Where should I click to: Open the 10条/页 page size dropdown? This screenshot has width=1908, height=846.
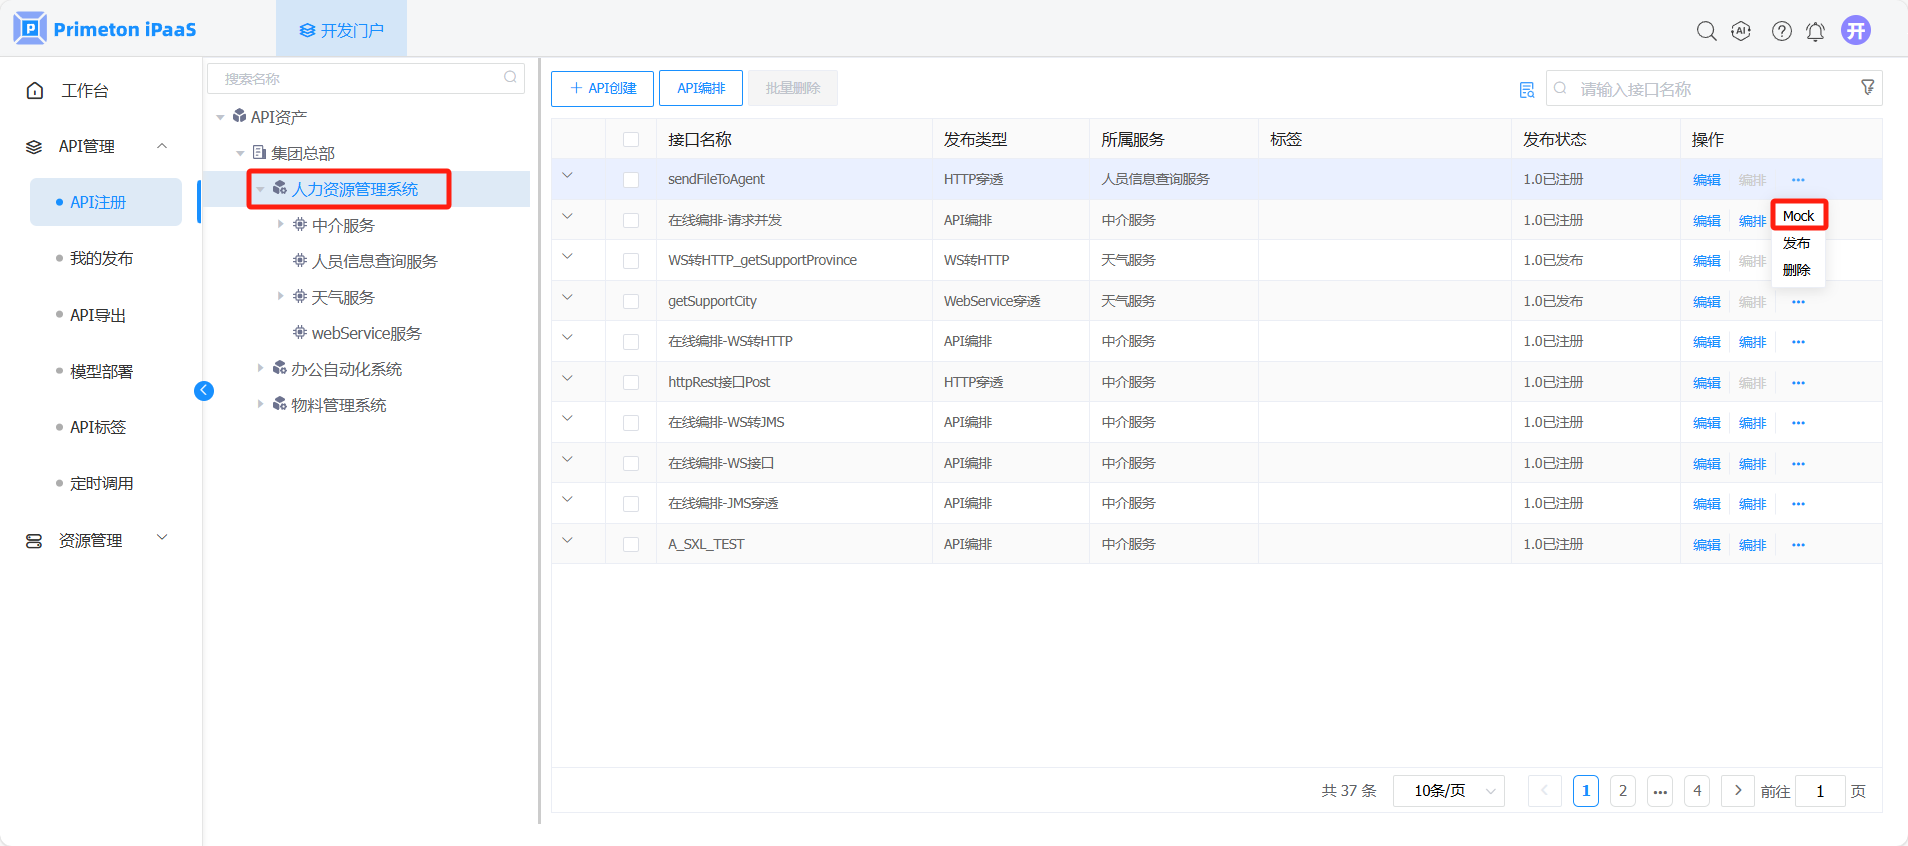(1449, 791)
